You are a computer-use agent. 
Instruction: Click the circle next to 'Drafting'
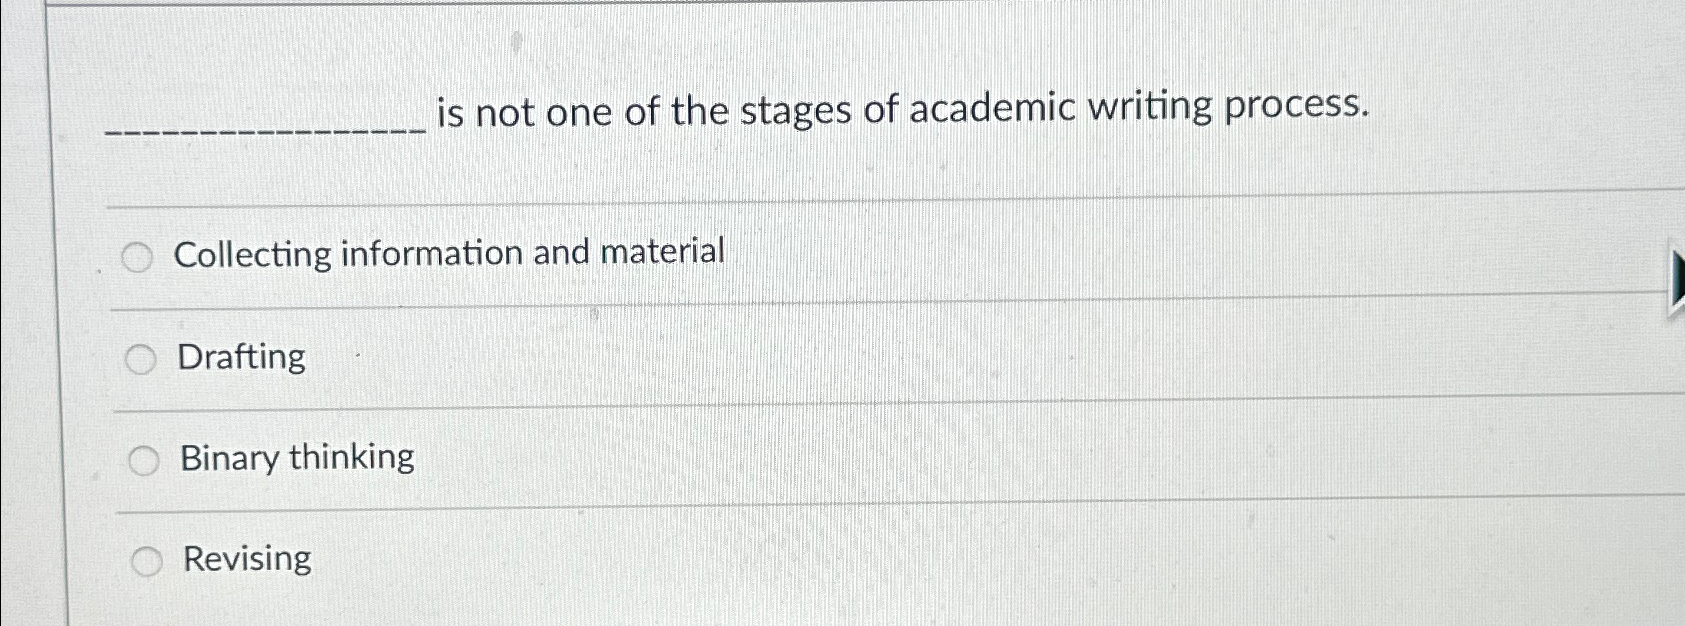141,359
